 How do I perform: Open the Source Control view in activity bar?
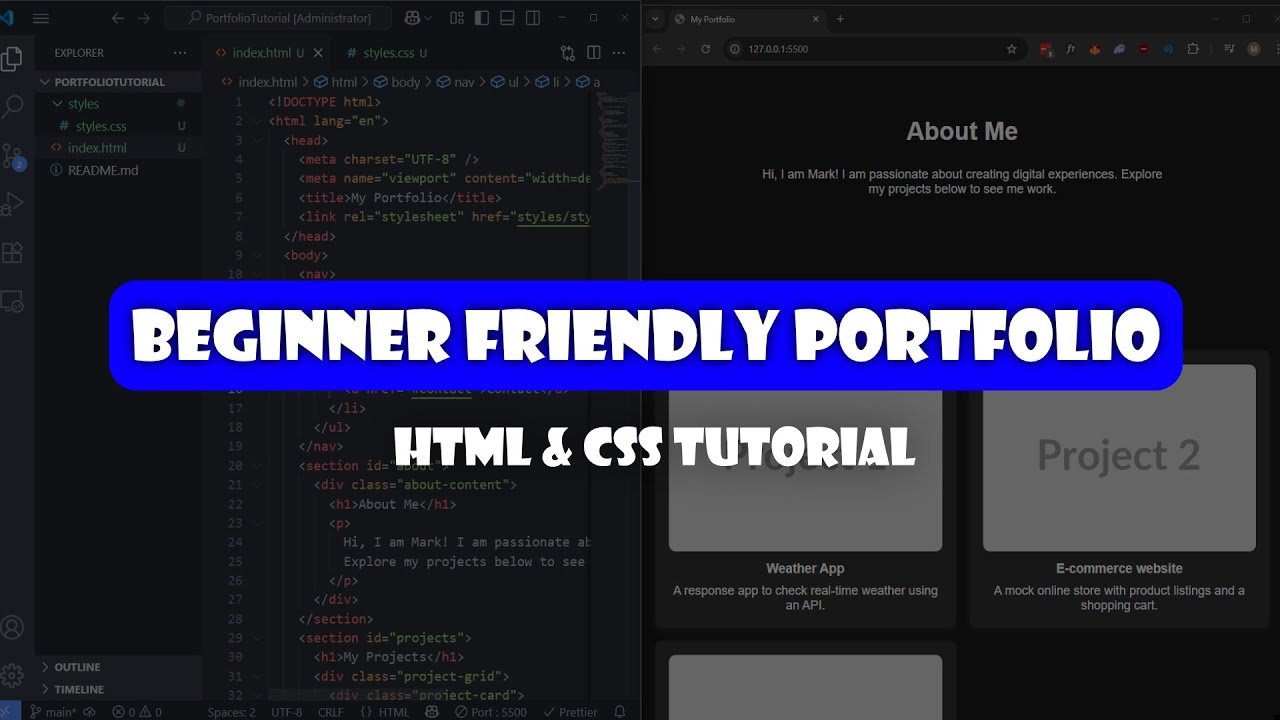[12, 155]
